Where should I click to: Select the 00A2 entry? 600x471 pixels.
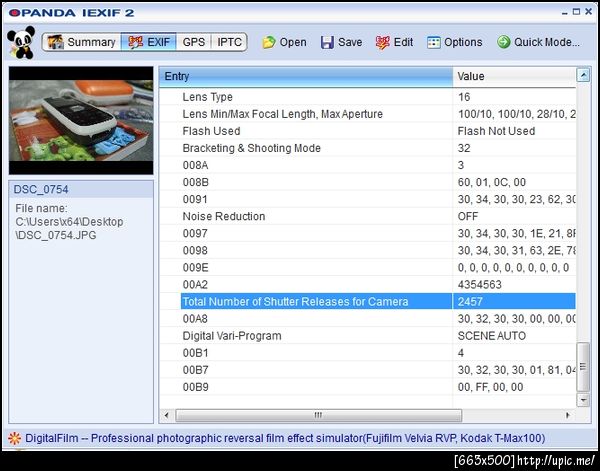pos(195,285)
